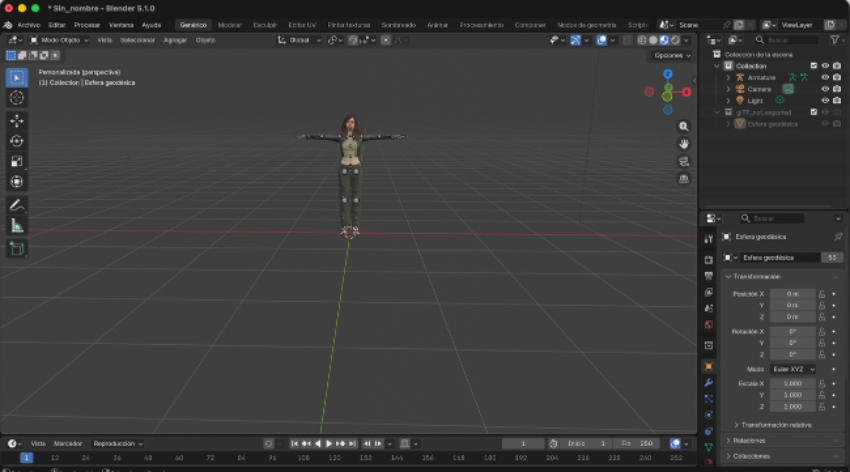Activate the 3D Cursor tool

point(16,98)
